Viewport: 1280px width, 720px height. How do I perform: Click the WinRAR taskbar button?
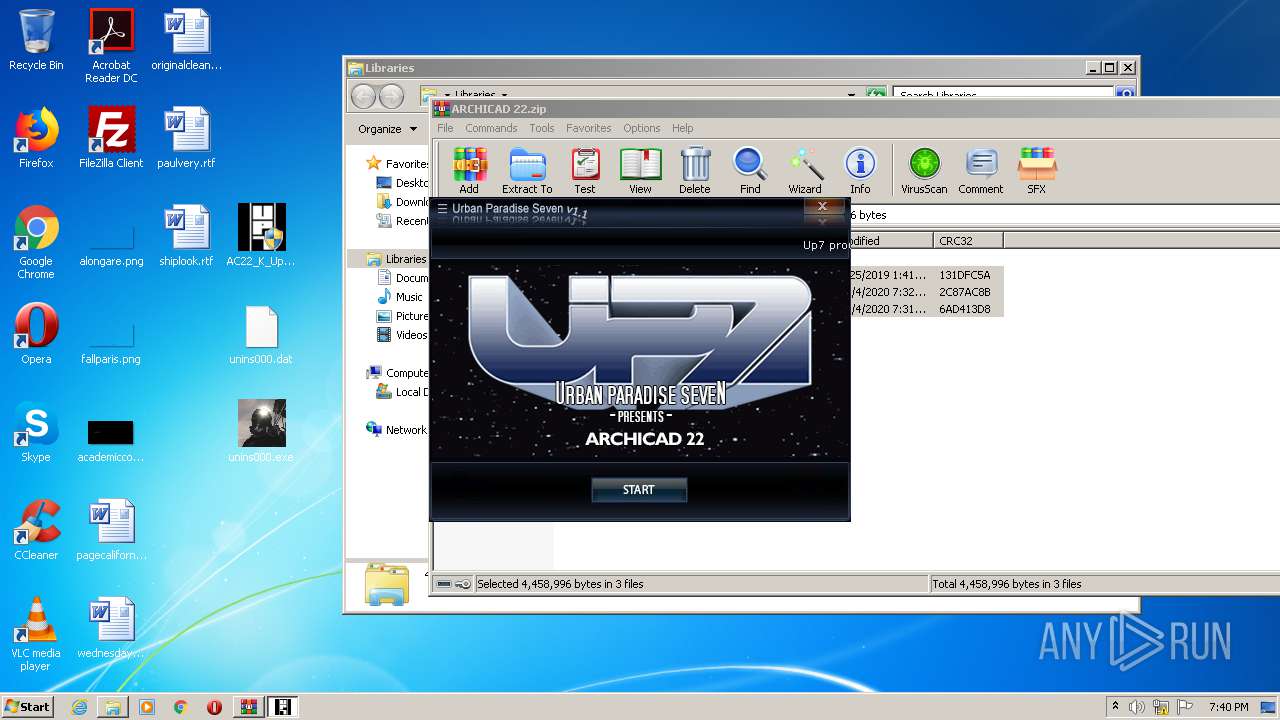click(x=248, y=707)
